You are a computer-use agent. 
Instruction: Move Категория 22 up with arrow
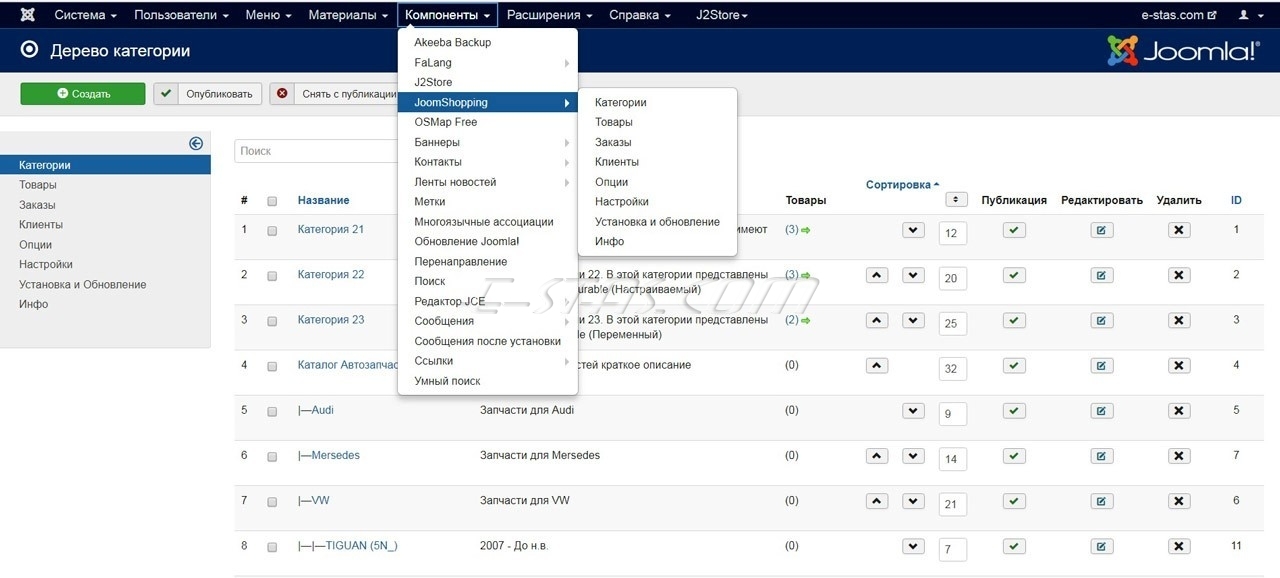click(877, 275)
